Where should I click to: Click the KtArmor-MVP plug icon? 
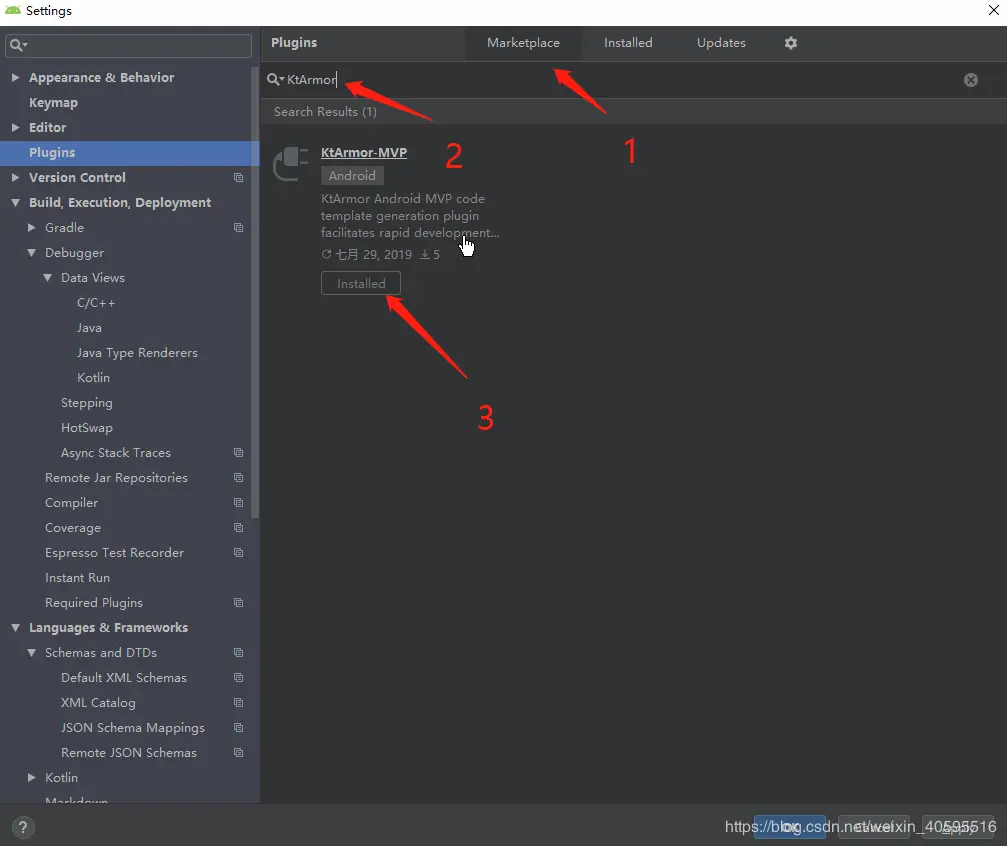coord(291,164)
